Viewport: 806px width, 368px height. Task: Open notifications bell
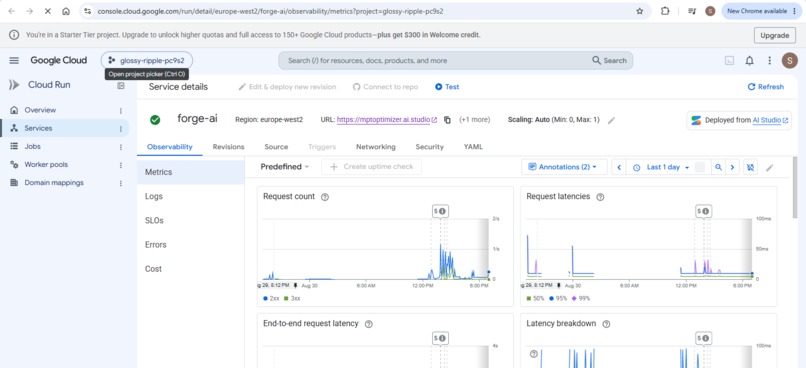click(749, 61)
